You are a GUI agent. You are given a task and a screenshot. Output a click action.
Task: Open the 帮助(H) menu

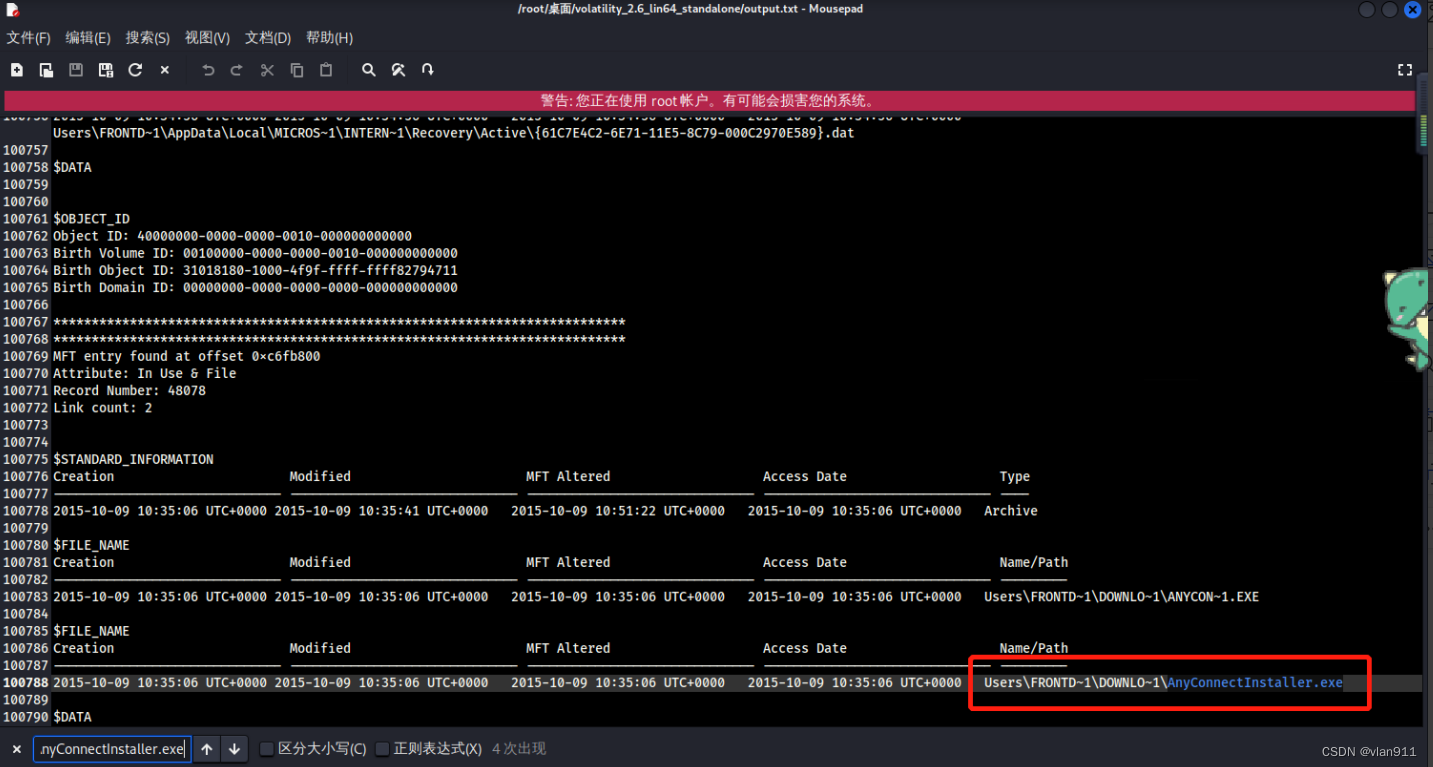329,38
